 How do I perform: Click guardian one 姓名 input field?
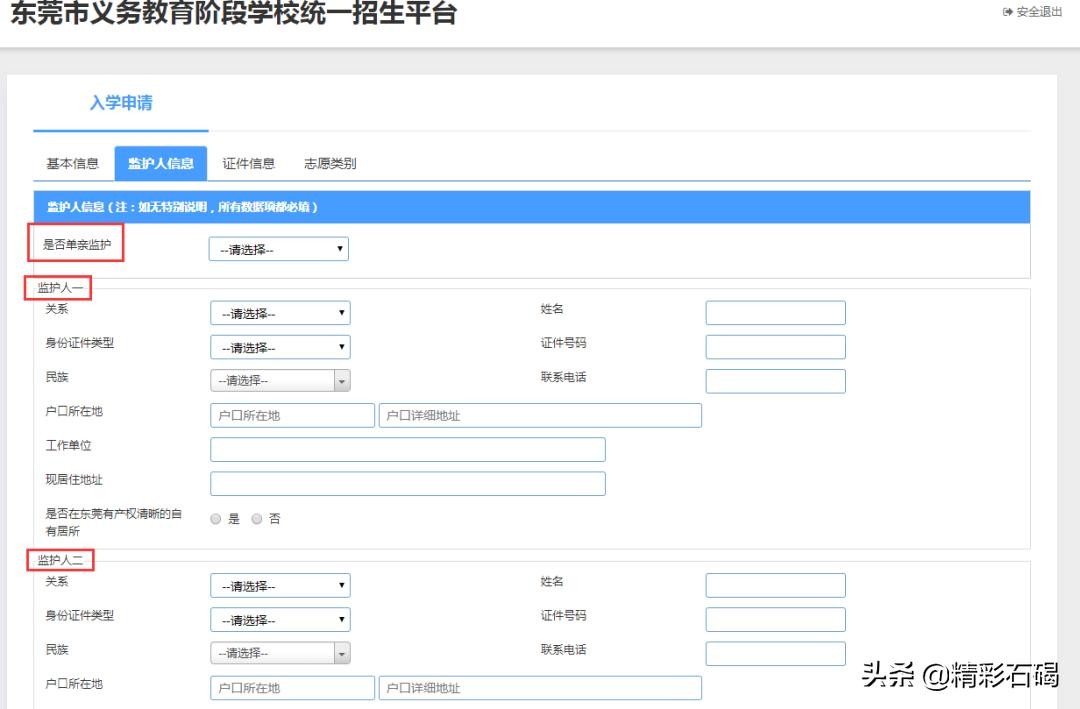tap(775, 313)
